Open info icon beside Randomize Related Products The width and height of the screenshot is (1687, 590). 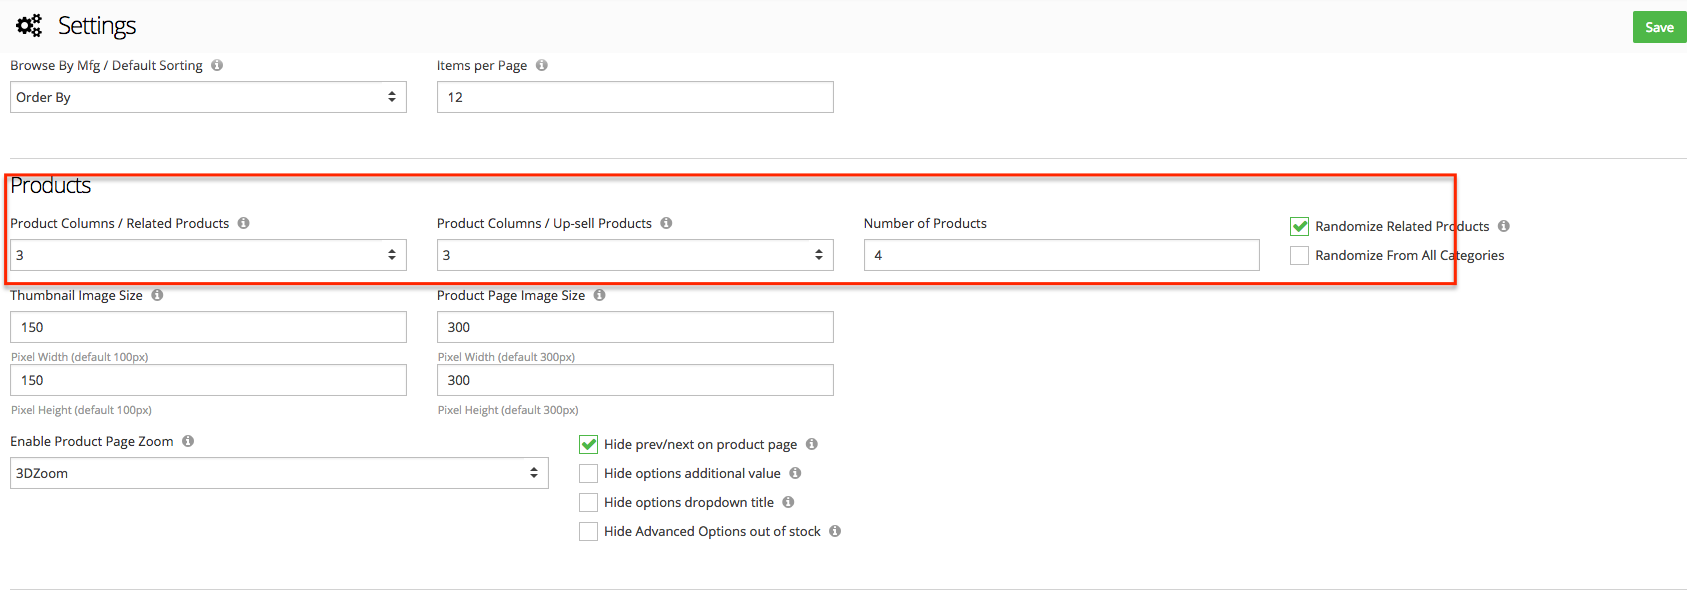pos(1504,226)
